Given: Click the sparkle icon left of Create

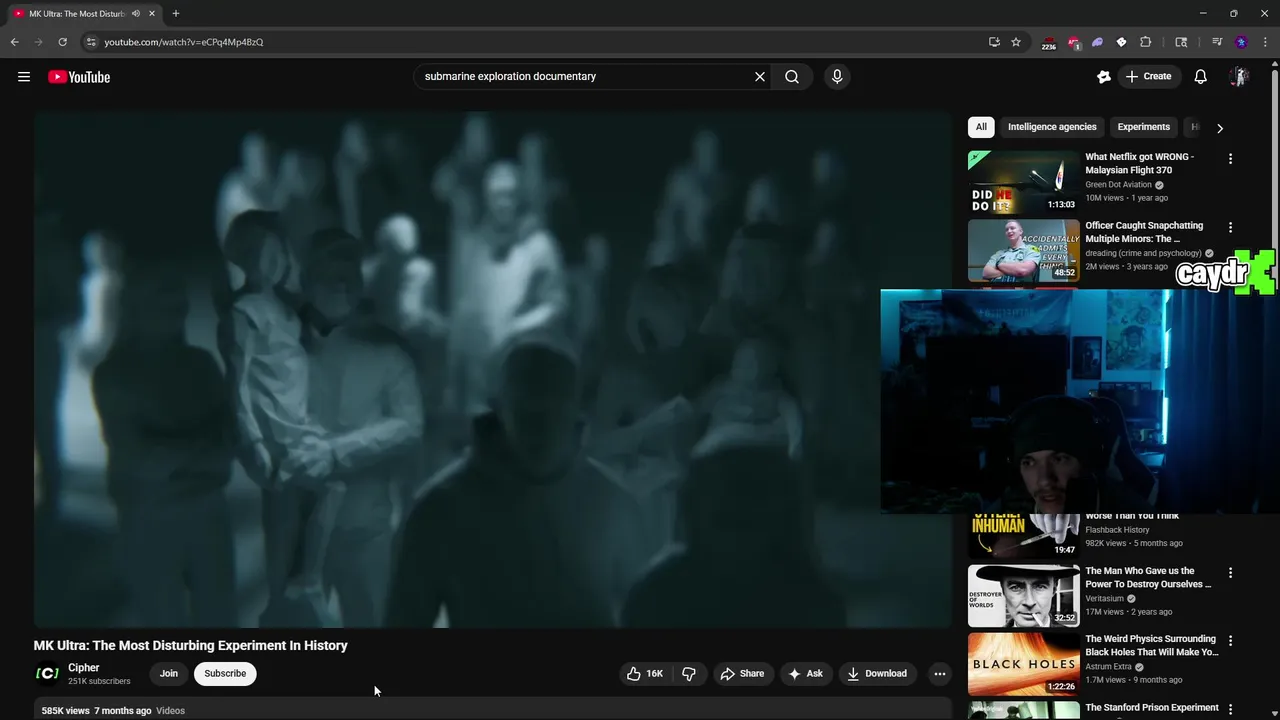Looking at the screenshot, I should pos(1104,77).
